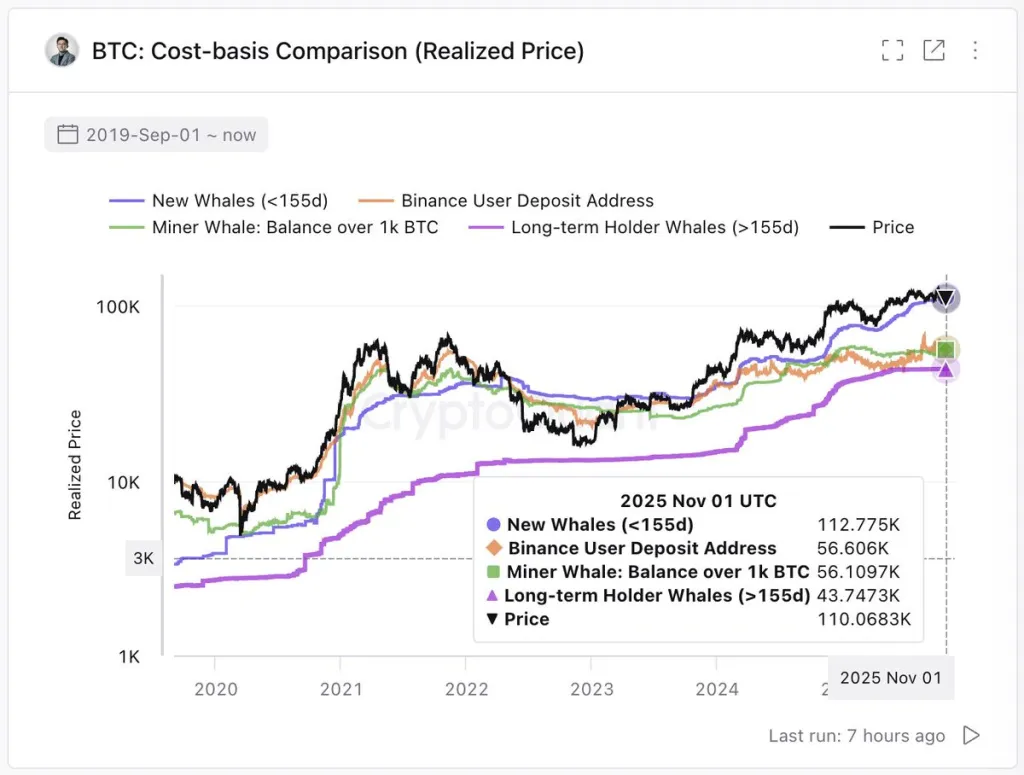Screen dimensions: 1024x775
Task: Click the purple Long-term Holder triangle marker
Action: pos(945,369)
